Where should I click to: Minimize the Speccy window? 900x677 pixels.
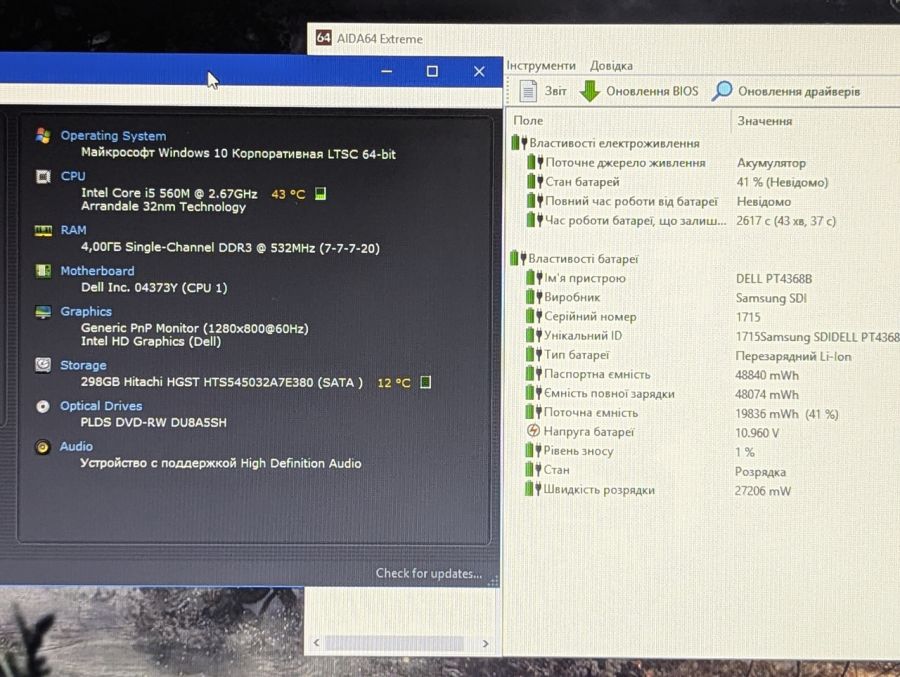[386, 71]
